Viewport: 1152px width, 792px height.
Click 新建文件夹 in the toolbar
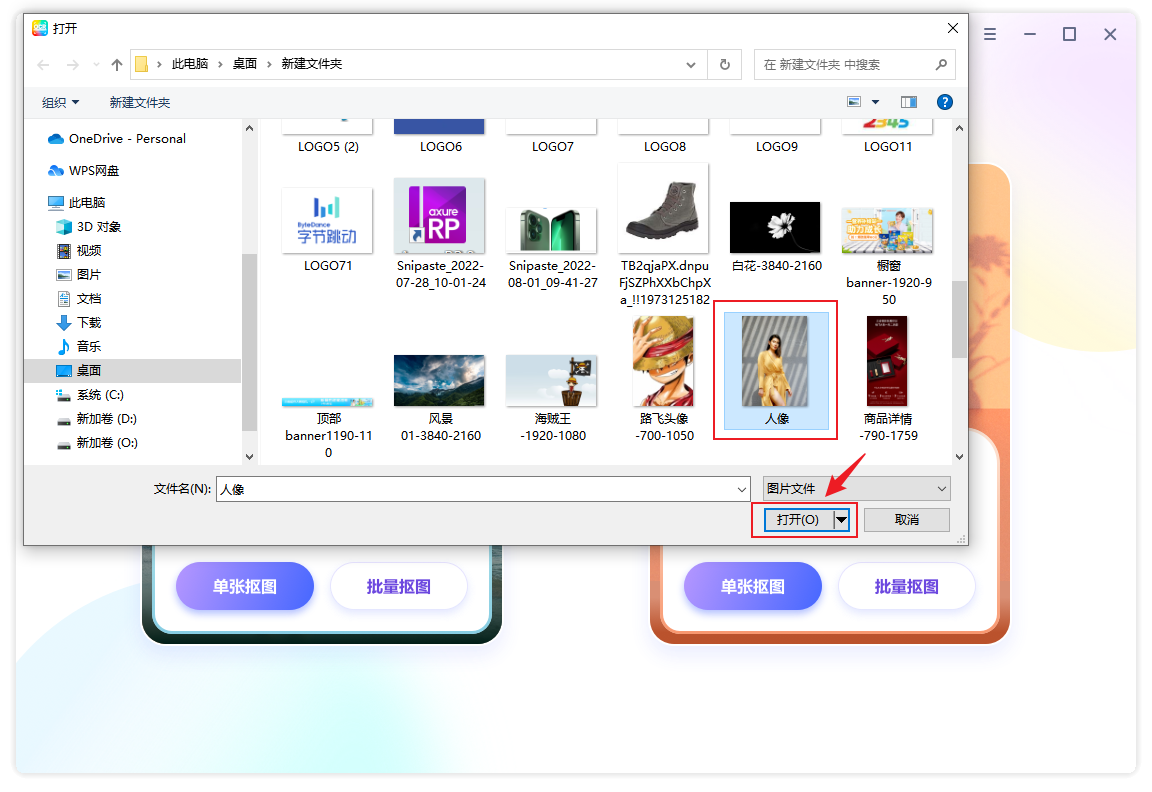[140, 103]
